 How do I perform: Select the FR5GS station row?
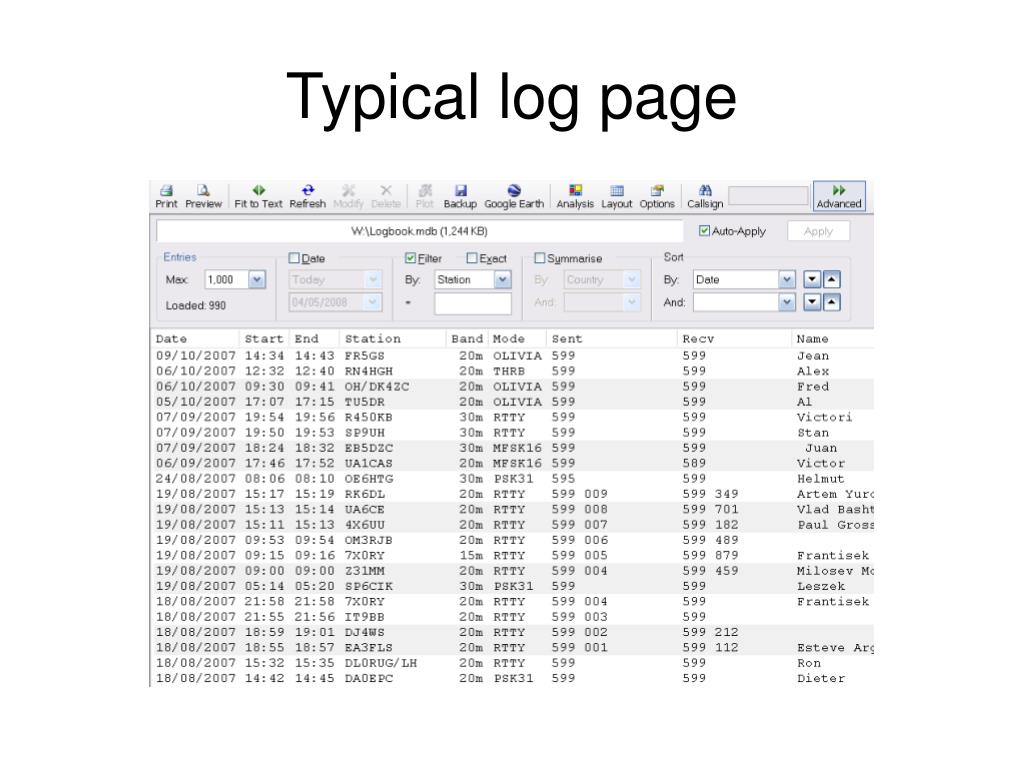coord(513,356)
